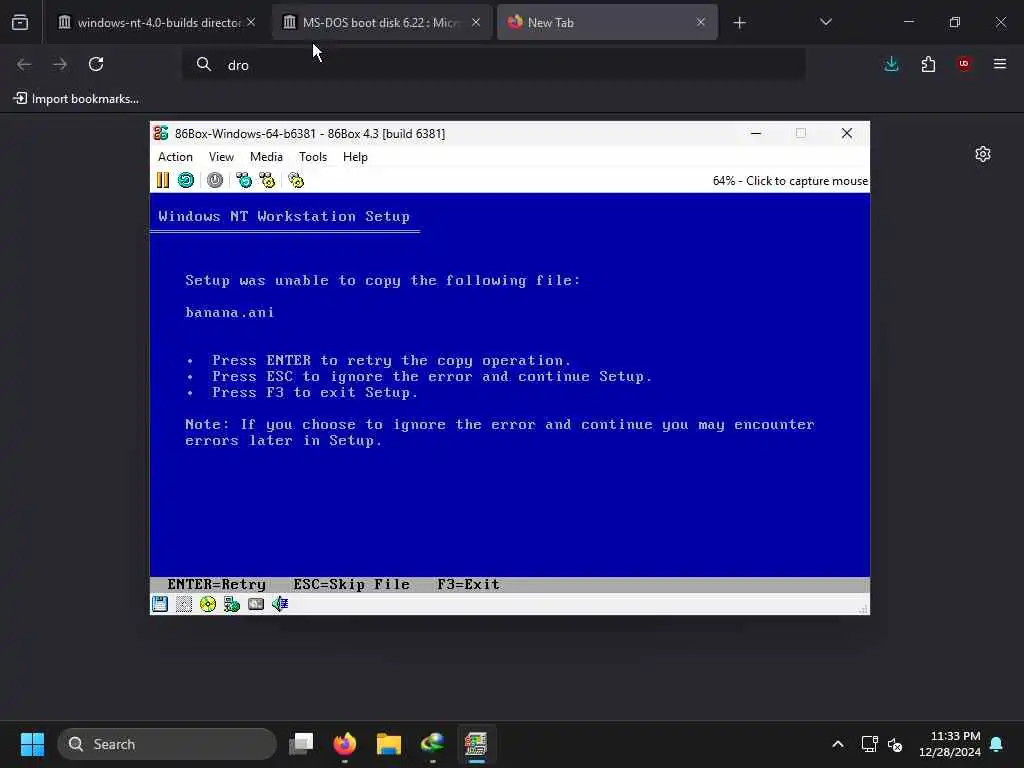Open 86Box settings via the gear-keys icon
Screen dimensions: 1024x768
pyautogui.click(x=296, y=180)
